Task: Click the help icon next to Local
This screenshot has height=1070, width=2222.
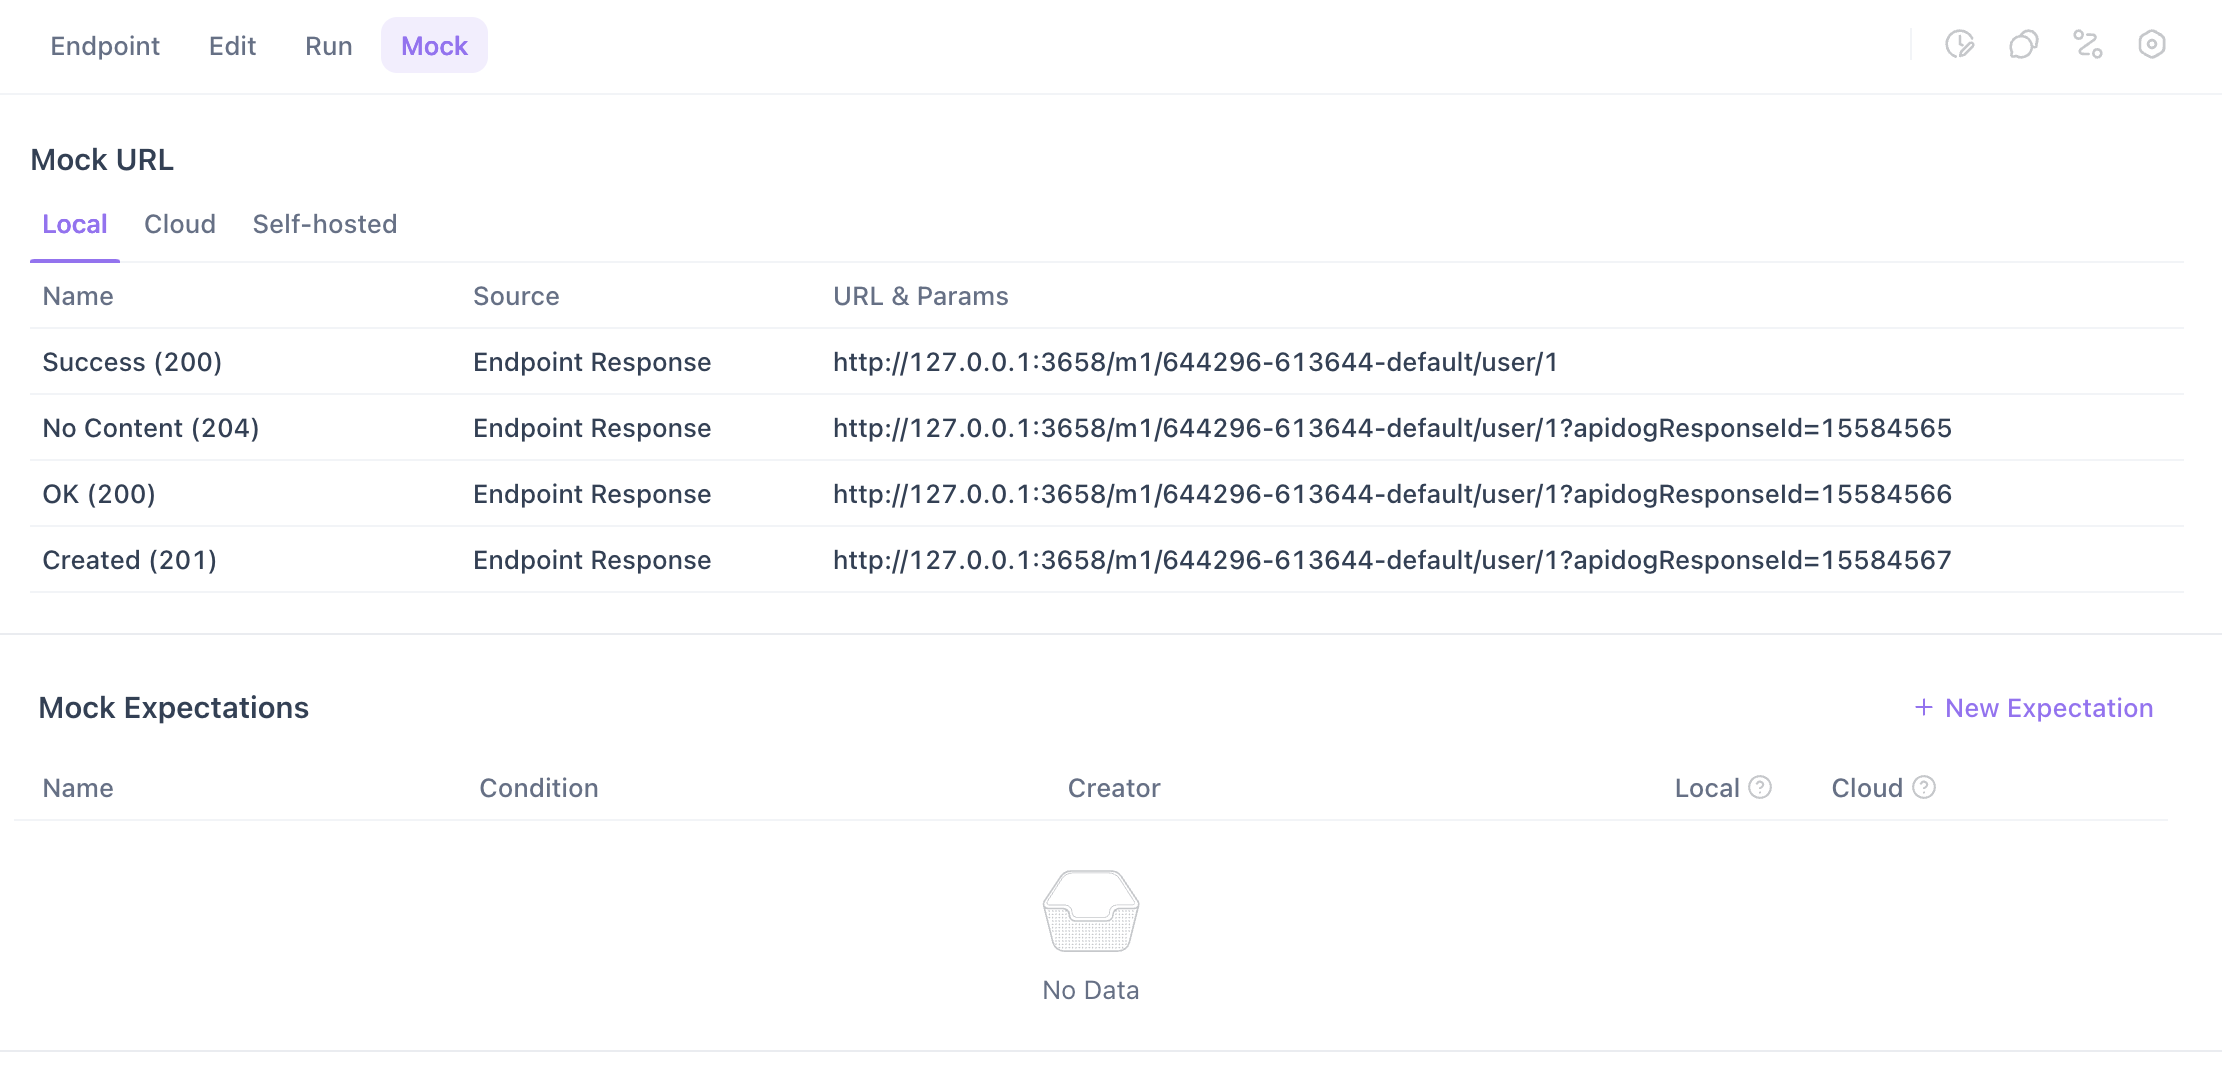Action: click(x=1760, y=788)
